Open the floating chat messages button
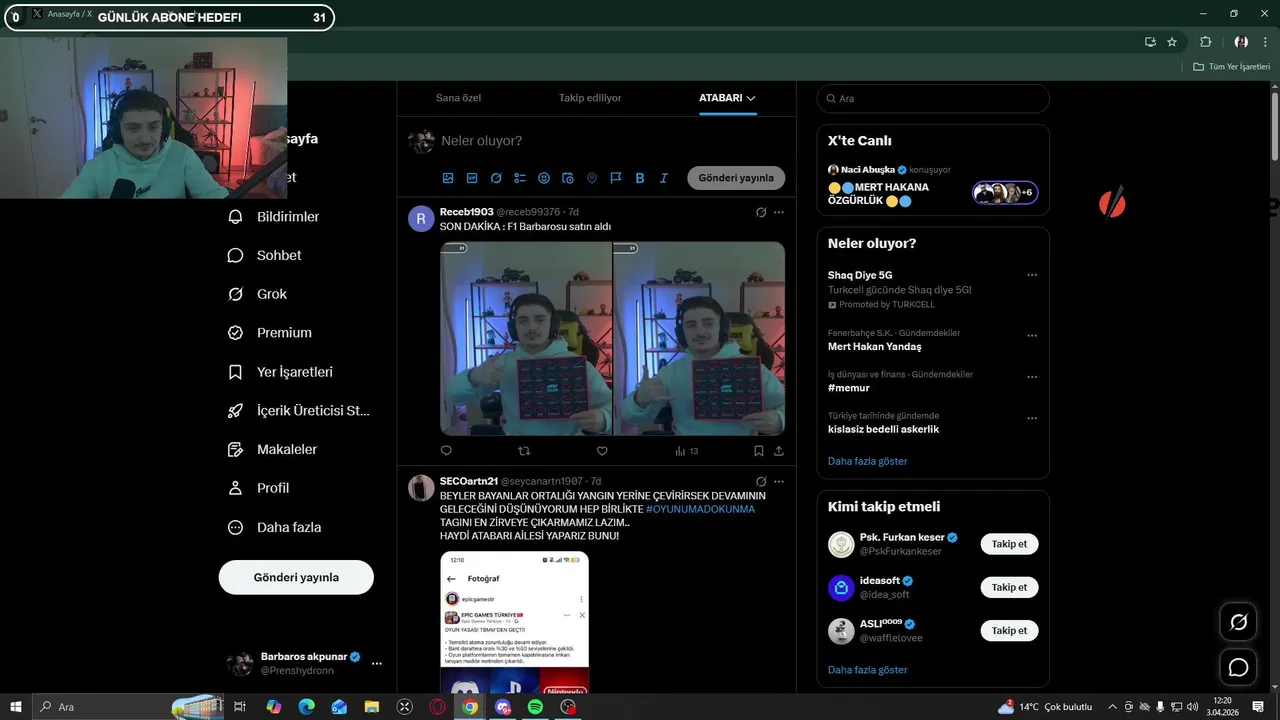 click(1238, 667)
